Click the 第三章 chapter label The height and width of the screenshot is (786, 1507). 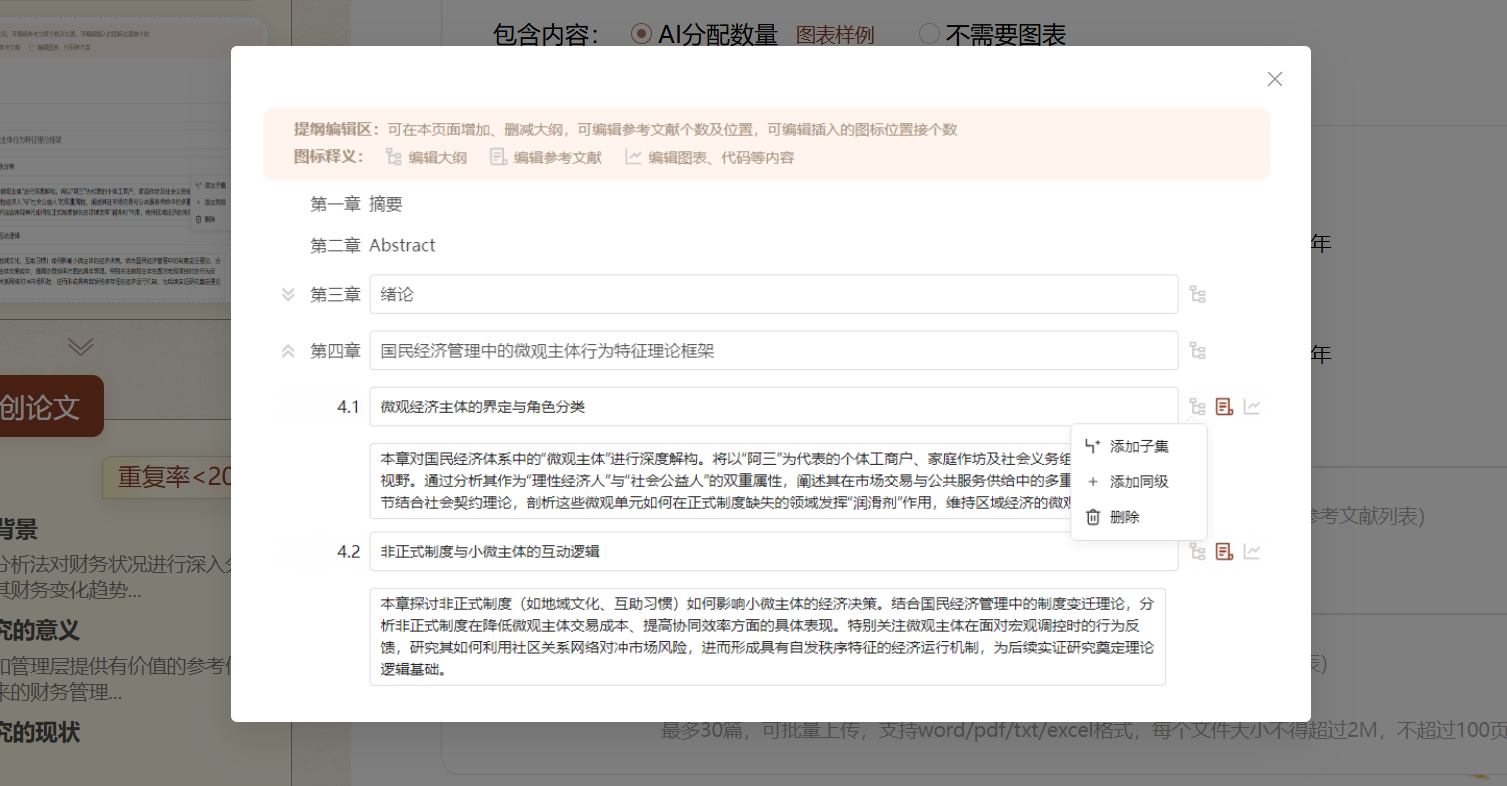point(335,294)
